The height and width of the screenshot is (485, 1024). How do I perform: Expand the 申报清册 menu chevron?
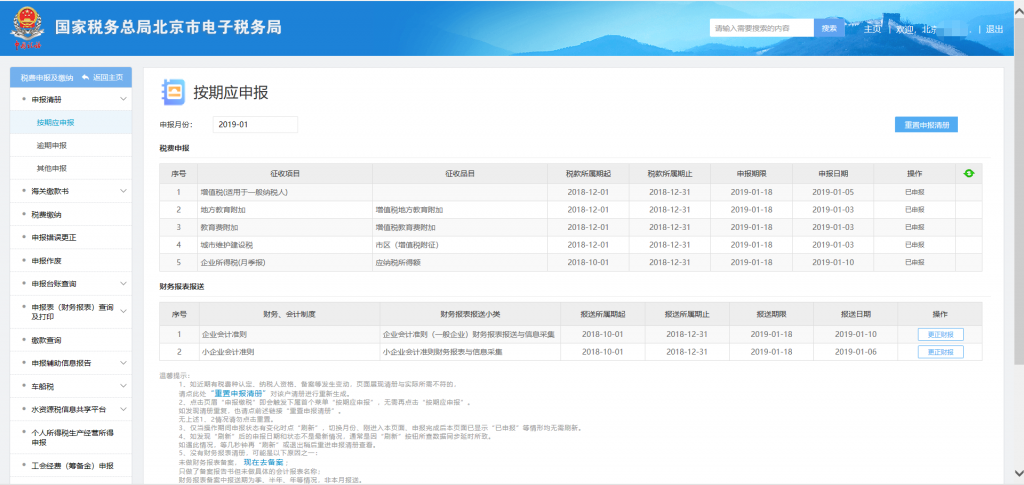tap(123, 99)
